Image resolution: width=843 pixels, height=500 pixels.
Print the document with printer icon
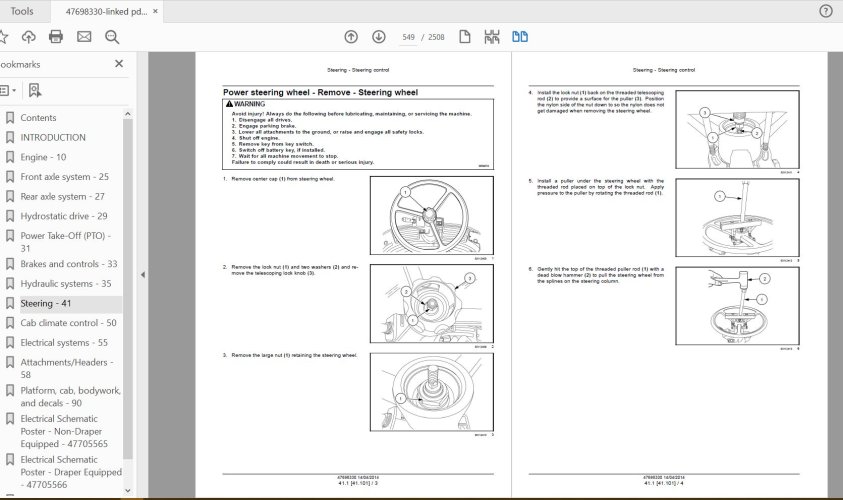coord(56,37)
